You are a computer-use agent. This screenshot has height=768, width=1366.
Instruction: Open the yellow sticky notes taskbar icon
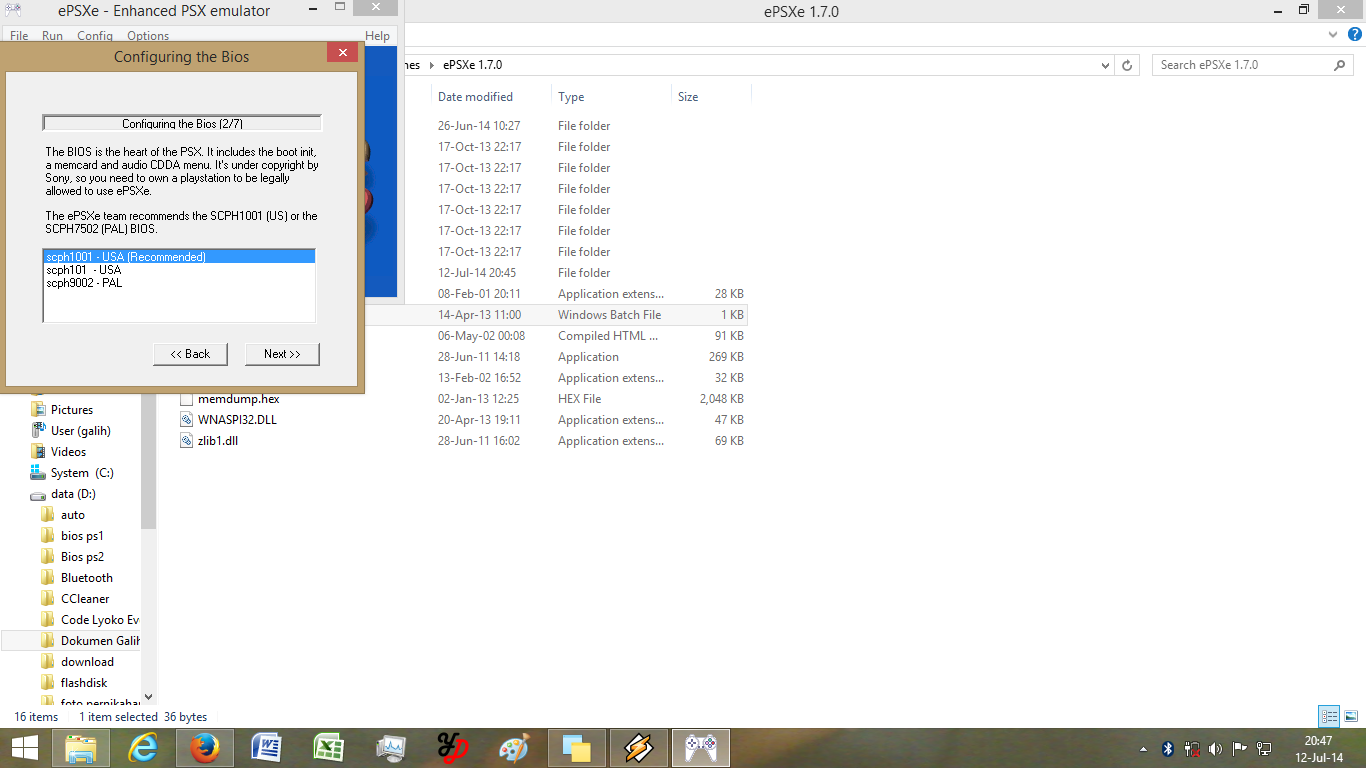point(577,748)
